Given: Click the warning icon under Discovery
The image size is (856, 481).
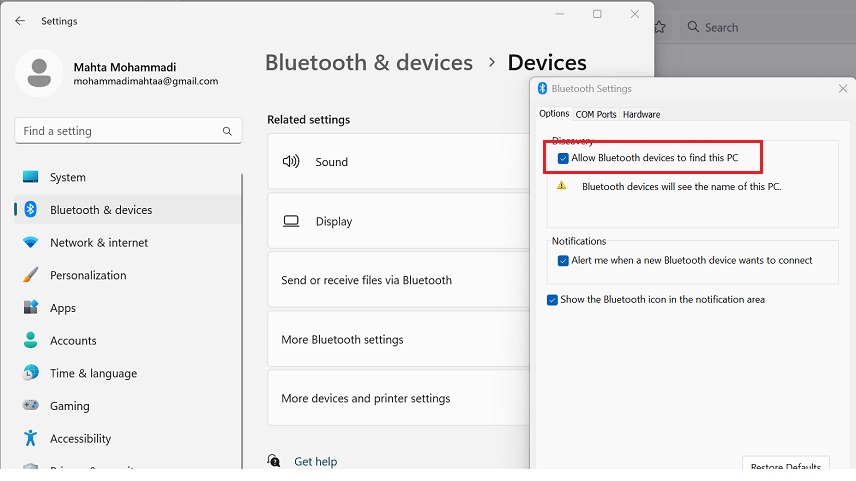Looking at the screenshot, I should pyautogui.click(x=561, y=186).
